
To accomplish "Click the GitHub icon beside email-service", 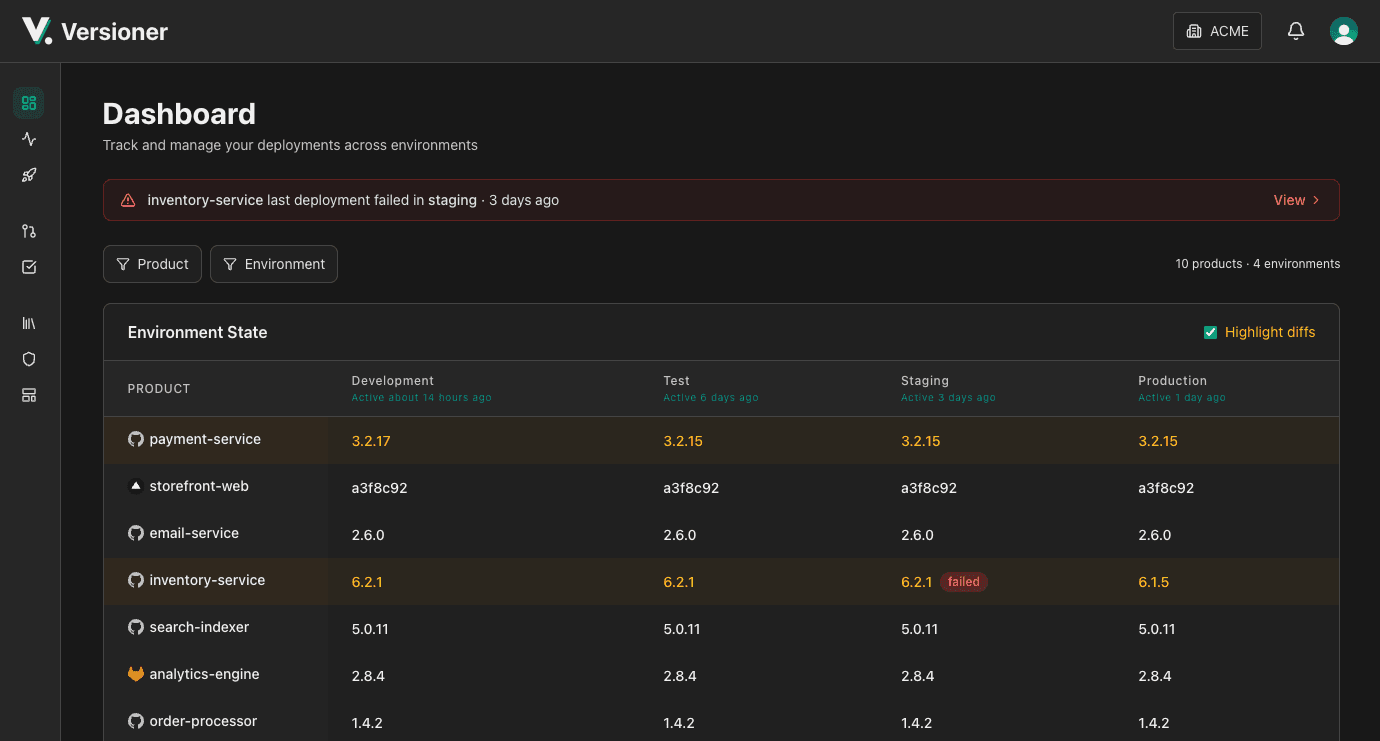I will pos(136,533).
